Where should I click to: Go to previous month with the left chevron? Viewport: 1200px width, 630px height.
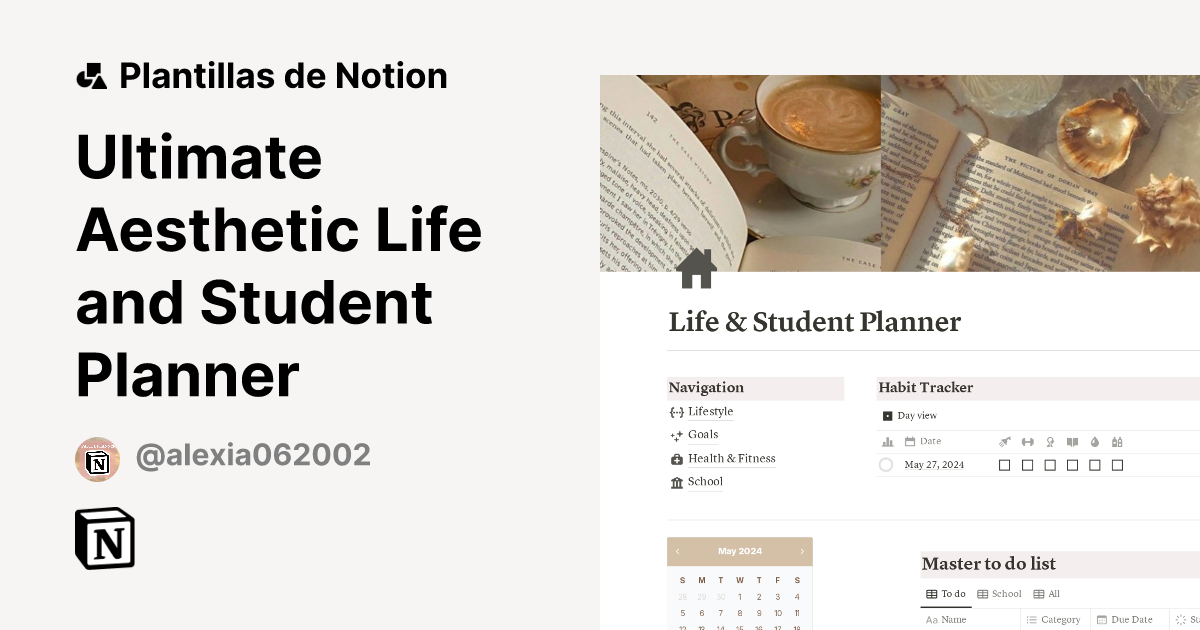[x=678, y=551]
